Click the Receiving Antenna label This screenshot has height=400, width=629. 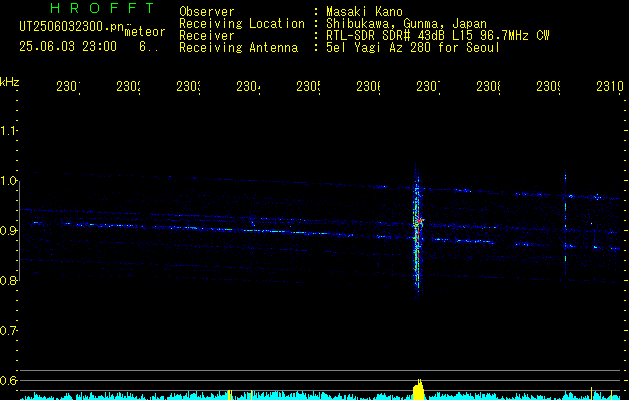coord(238,48)
